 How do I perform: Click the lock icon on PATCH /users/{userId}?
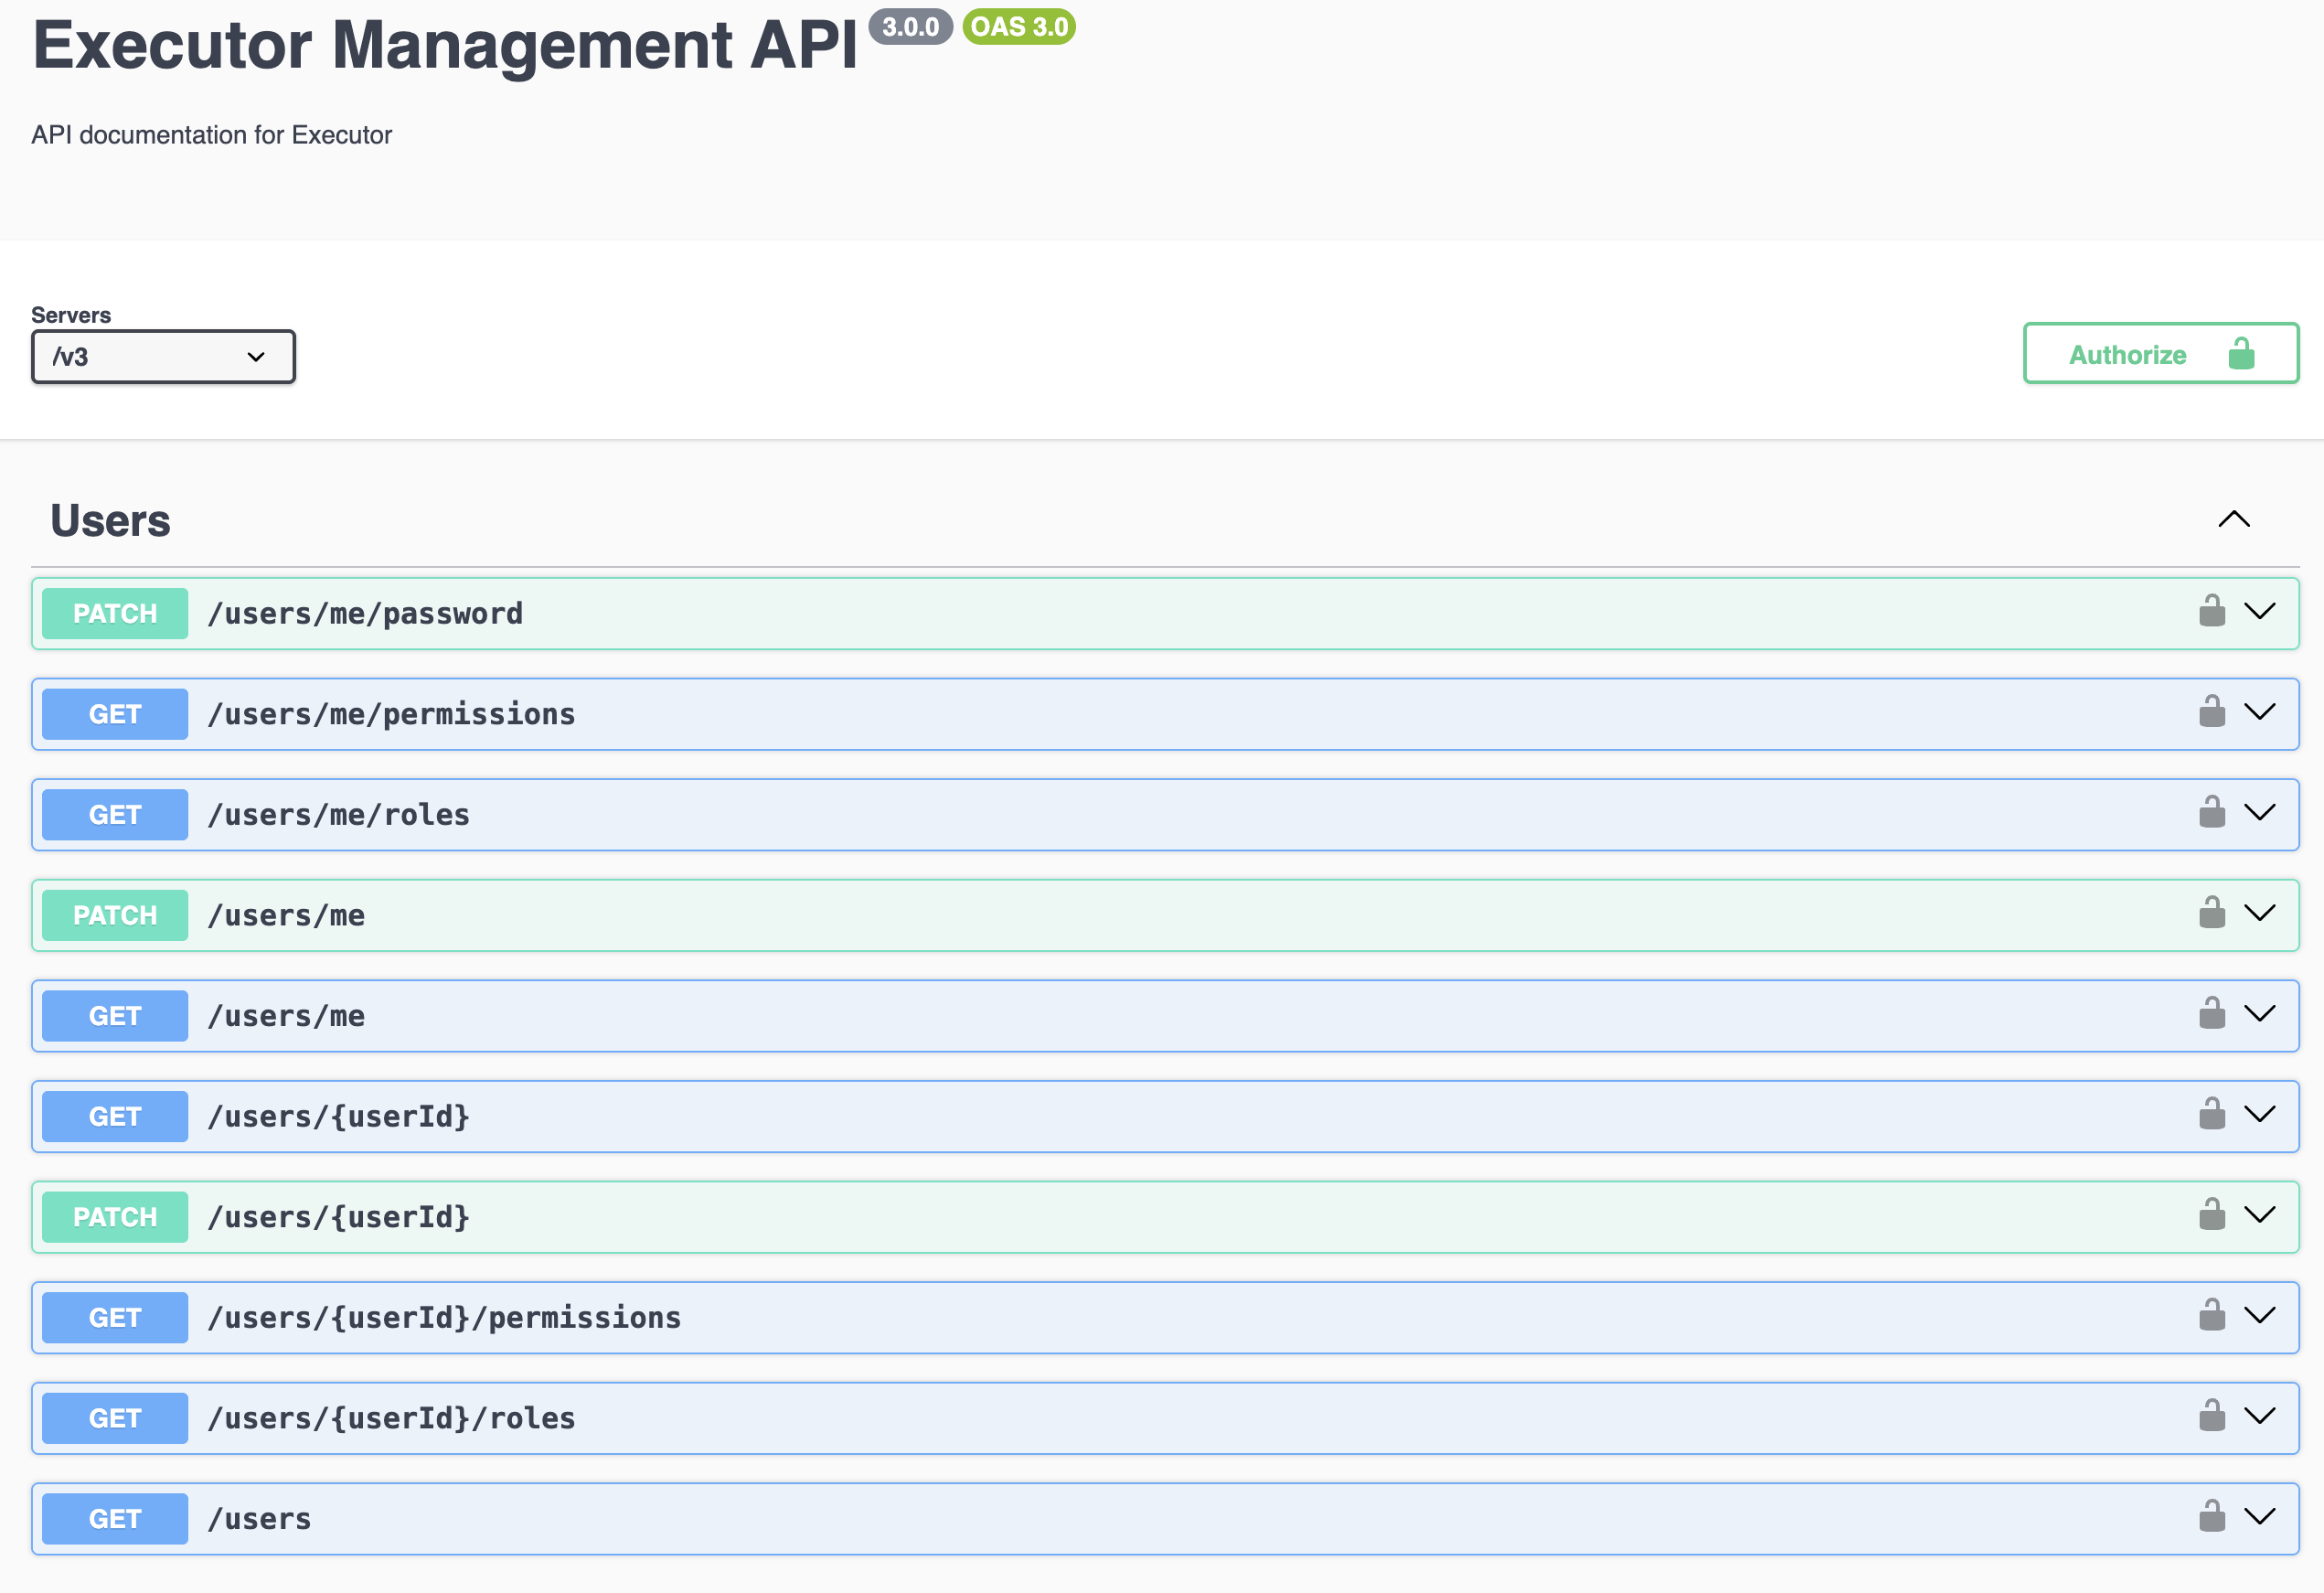click(x=2212, y=1216)
